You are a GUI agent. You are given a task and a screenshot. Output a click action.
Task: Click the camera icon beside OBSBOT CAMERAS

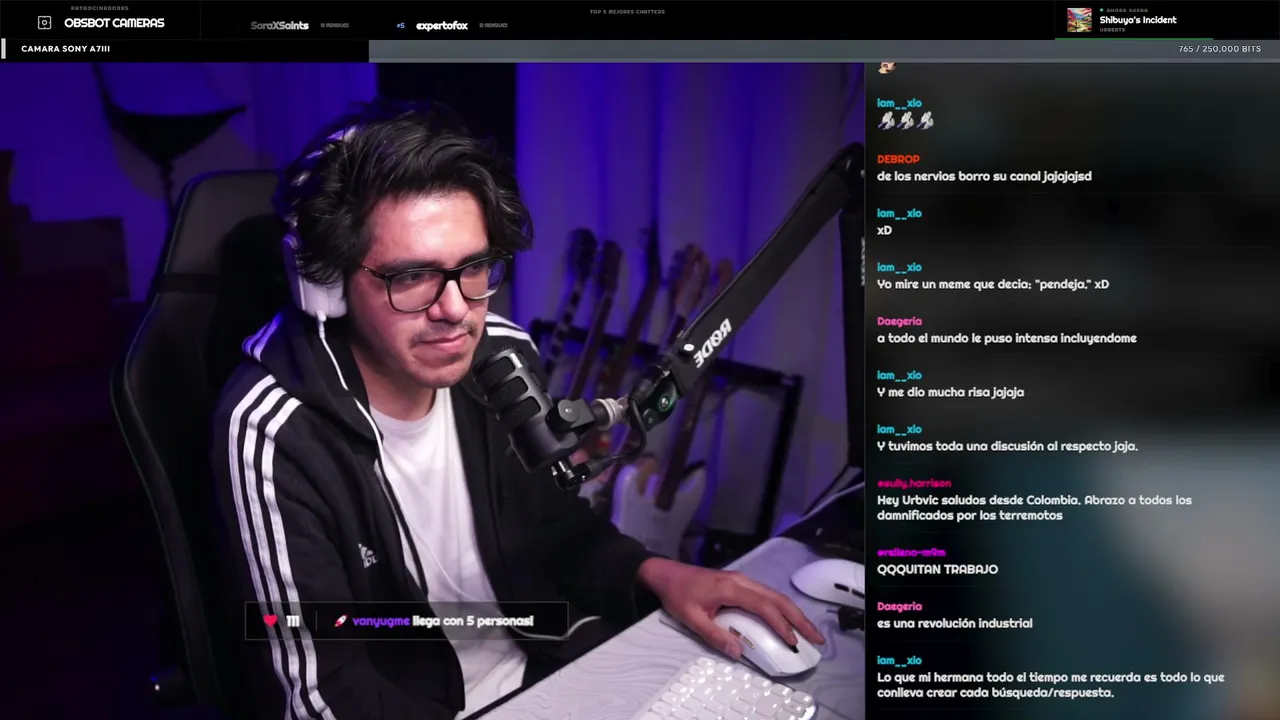click(x=44, y=22)
